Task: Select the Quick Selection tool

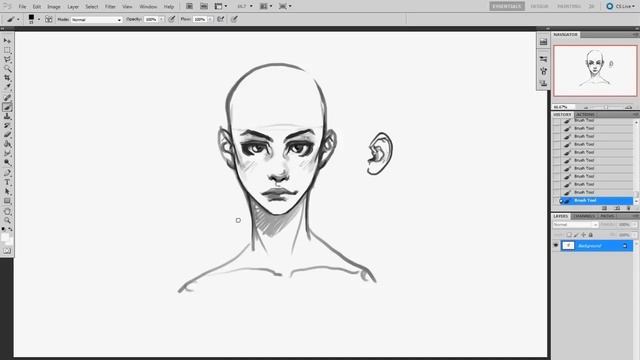Action: (x=7, y=69)
